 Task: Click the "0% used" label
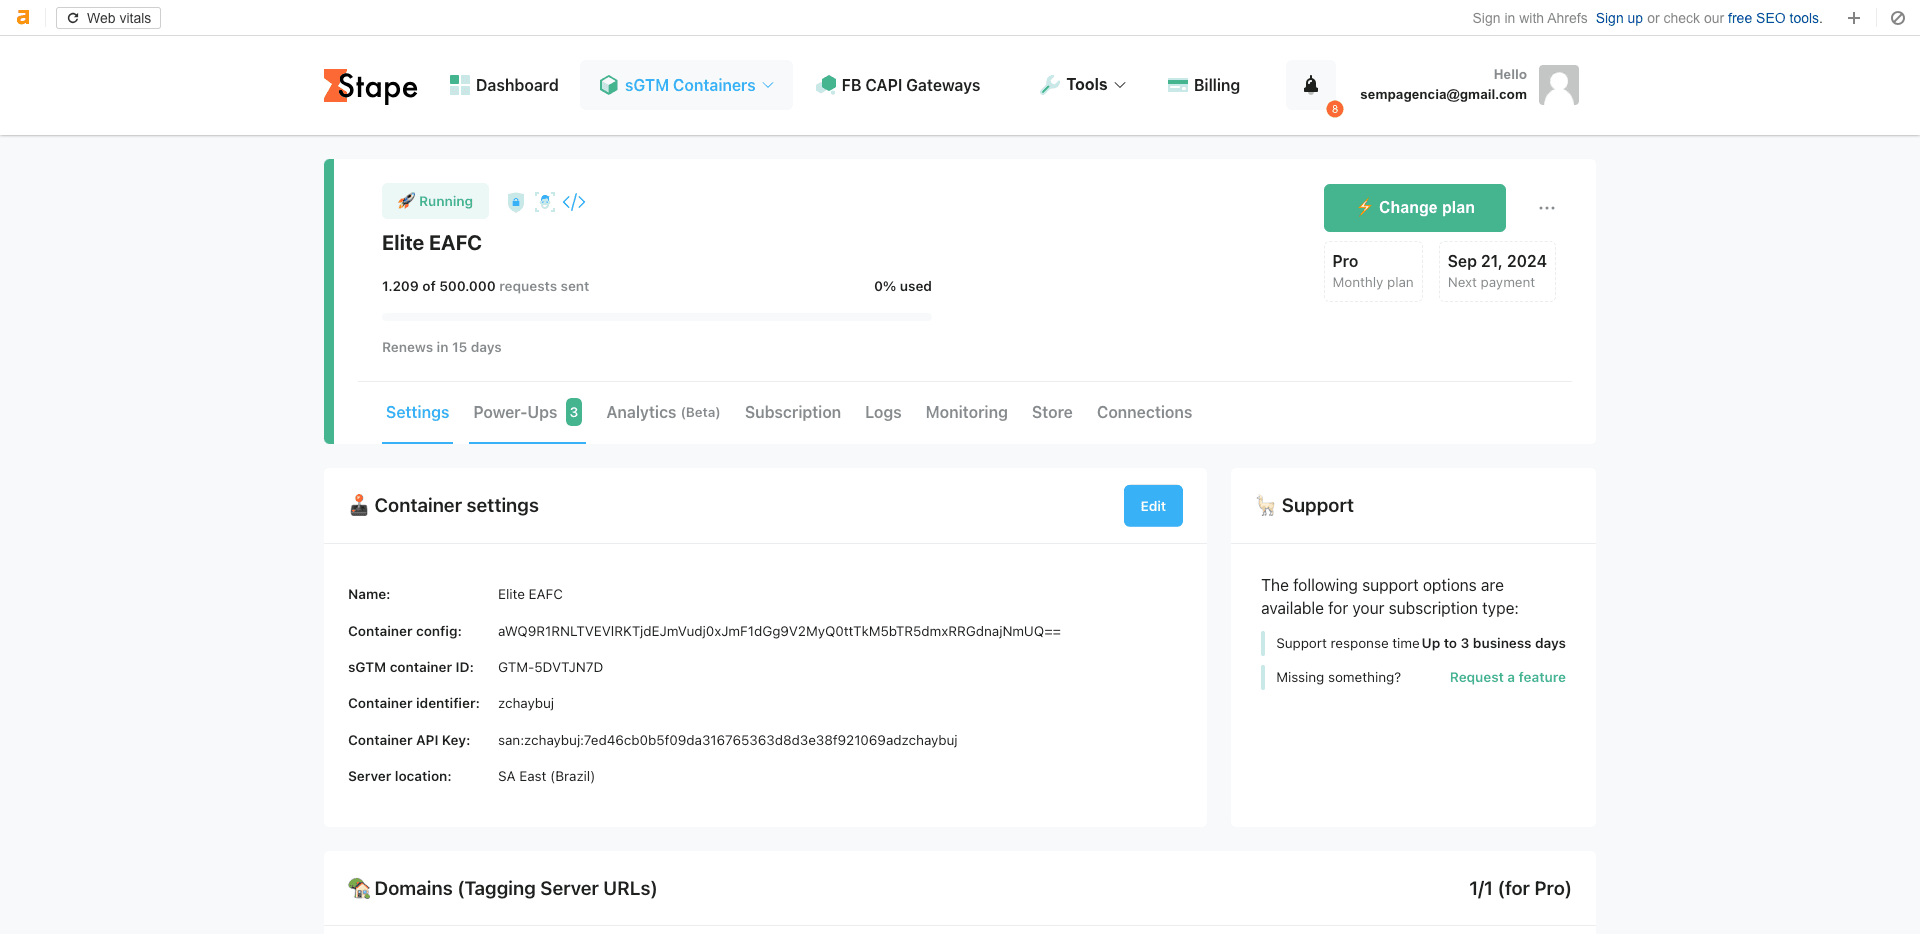pos(903,286)
